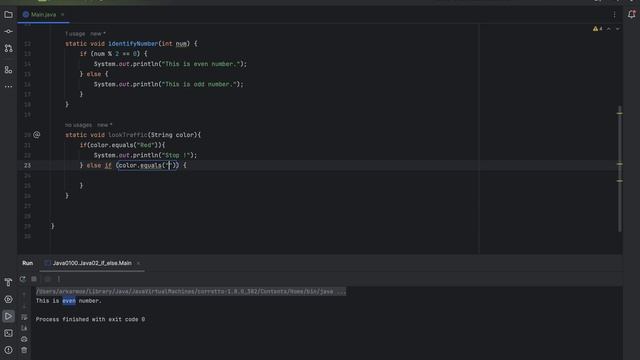
Task: Toggle scroll to end of console
Action: pyautogui.click(x=24, y=328)
